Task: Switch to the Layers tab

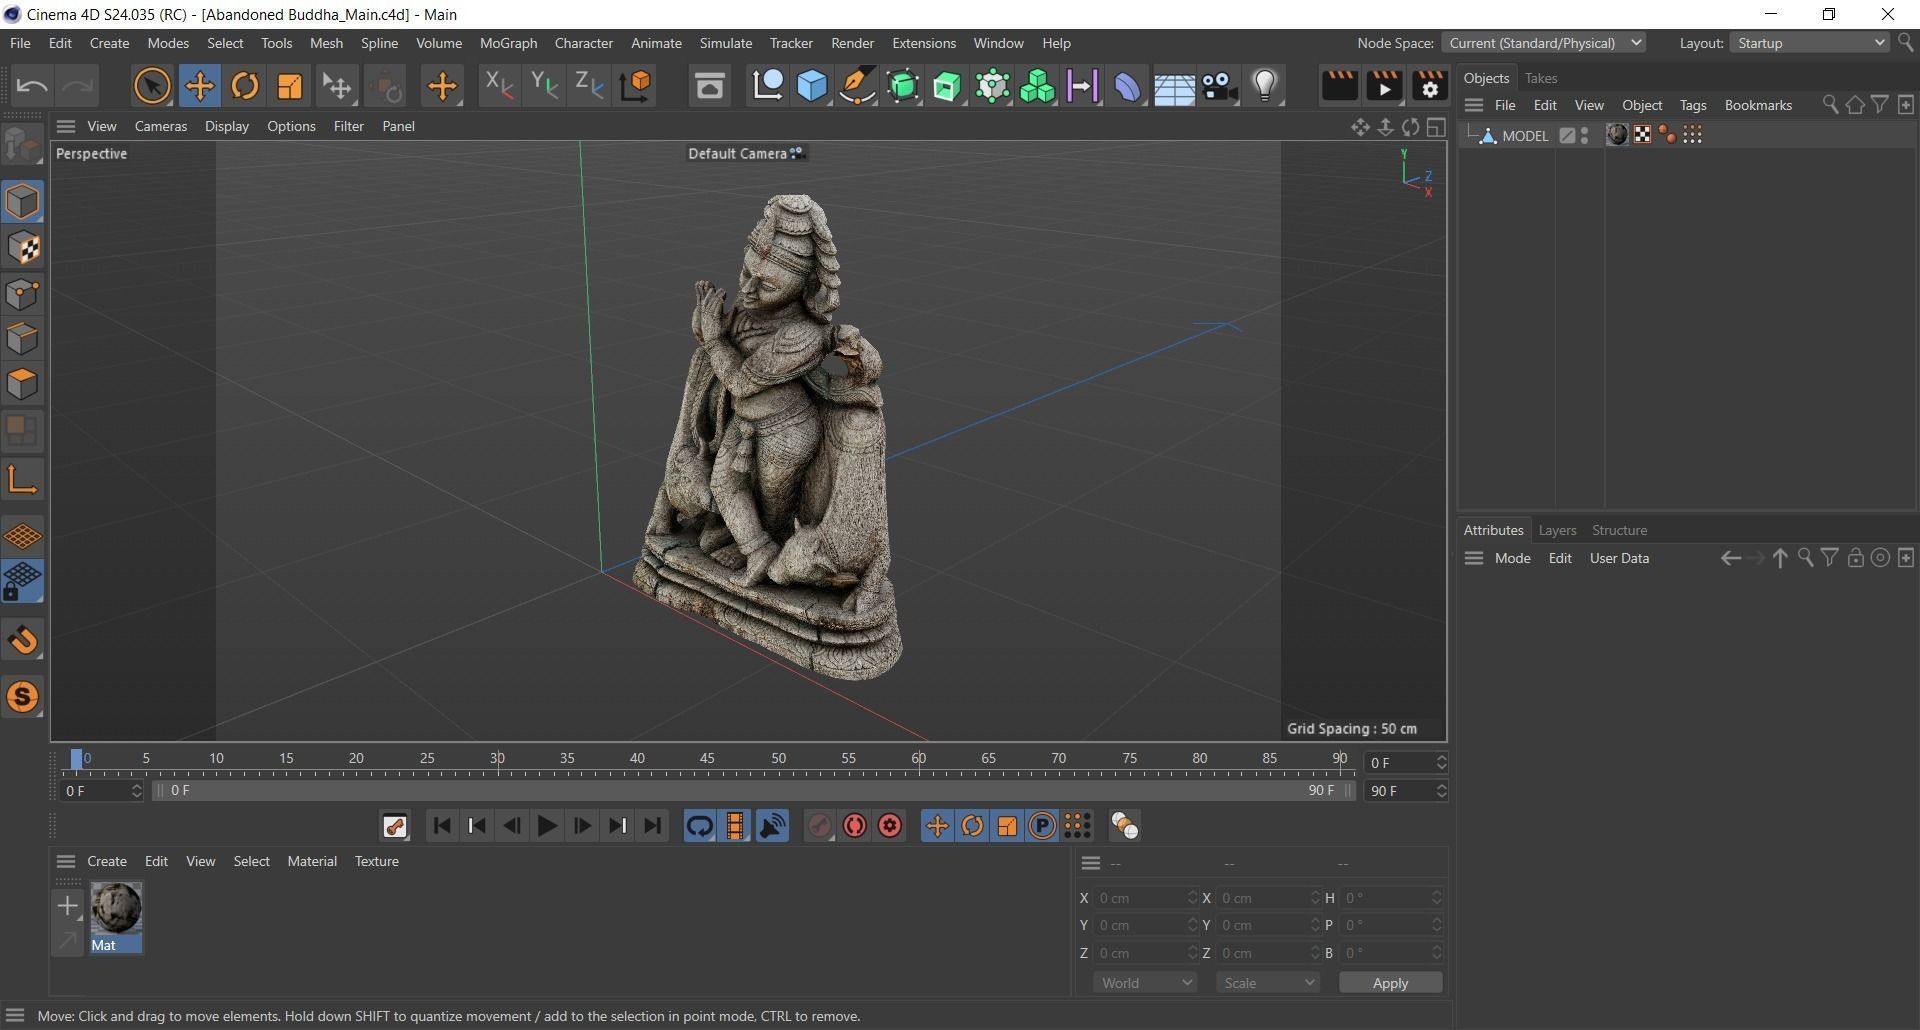Action: point(1557,530)
